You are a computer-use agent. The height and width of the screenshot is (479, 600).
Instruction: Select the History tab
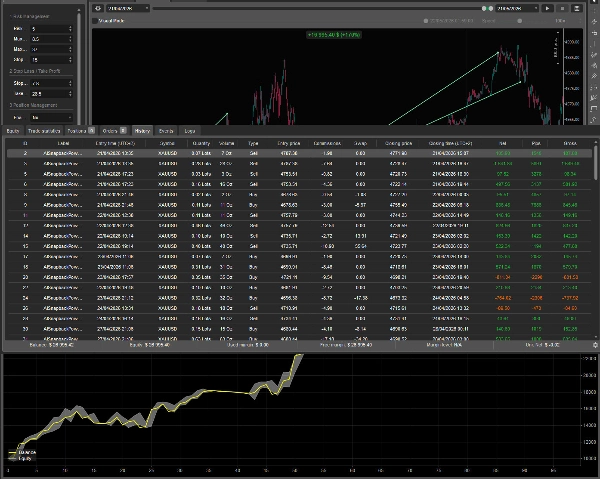coord(142,131)
